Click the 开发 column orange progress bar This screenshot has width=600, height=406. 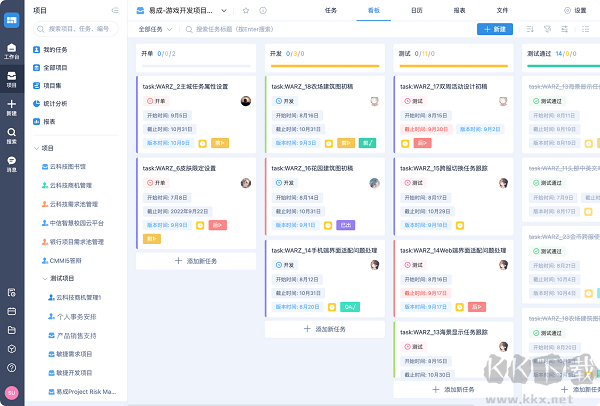click(325, 66)
